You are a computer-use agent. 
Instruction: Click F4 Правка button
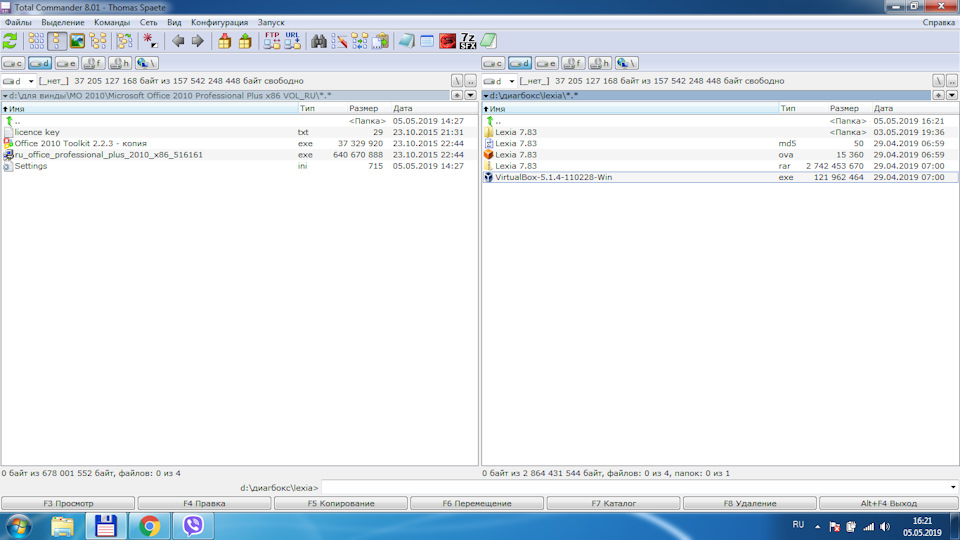pos(204,503)
